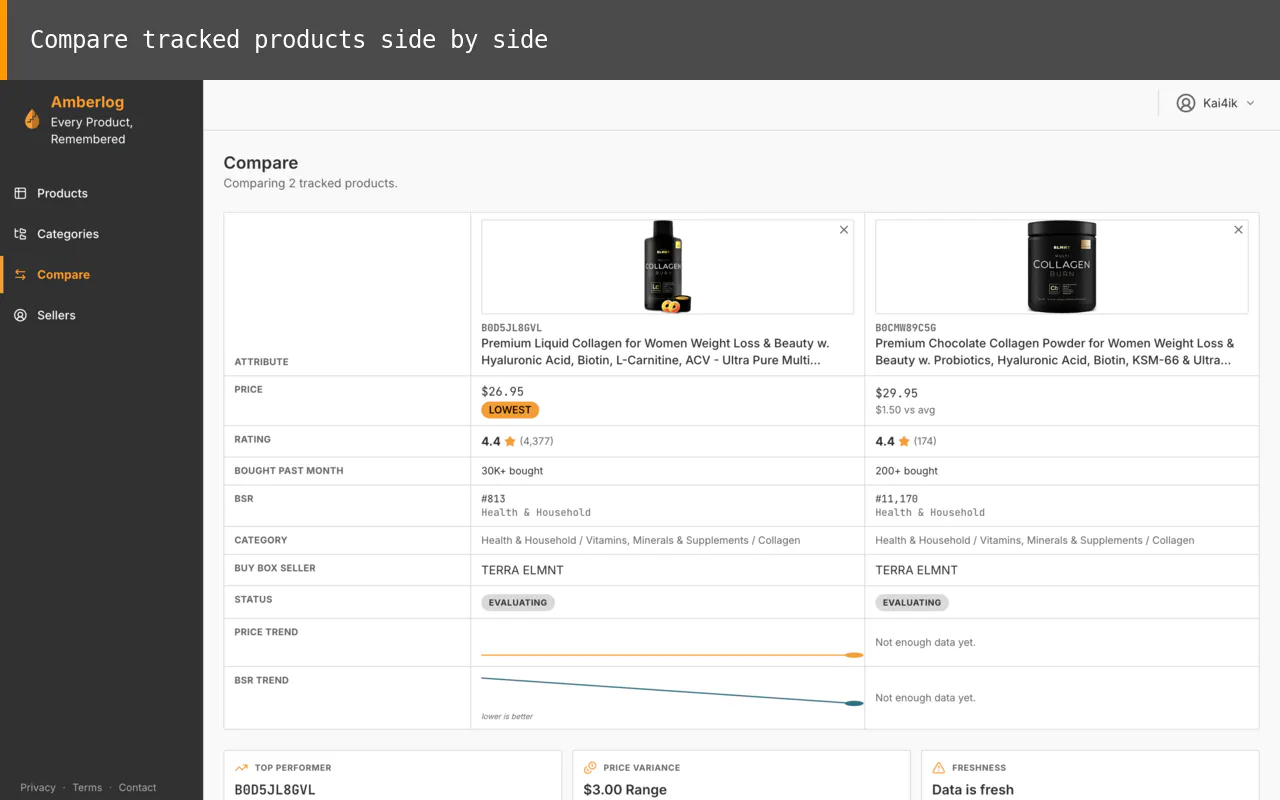Click the "Data is fresh" freshness text

coord(973,790)
